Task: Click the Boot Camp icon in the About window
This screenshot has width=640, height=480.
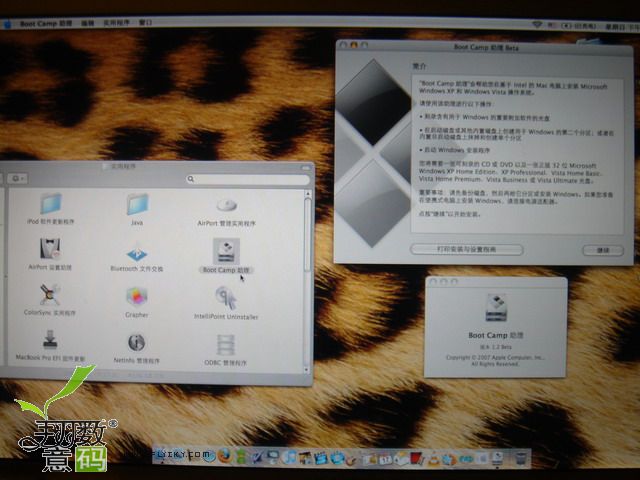Action: pos(496,307)
